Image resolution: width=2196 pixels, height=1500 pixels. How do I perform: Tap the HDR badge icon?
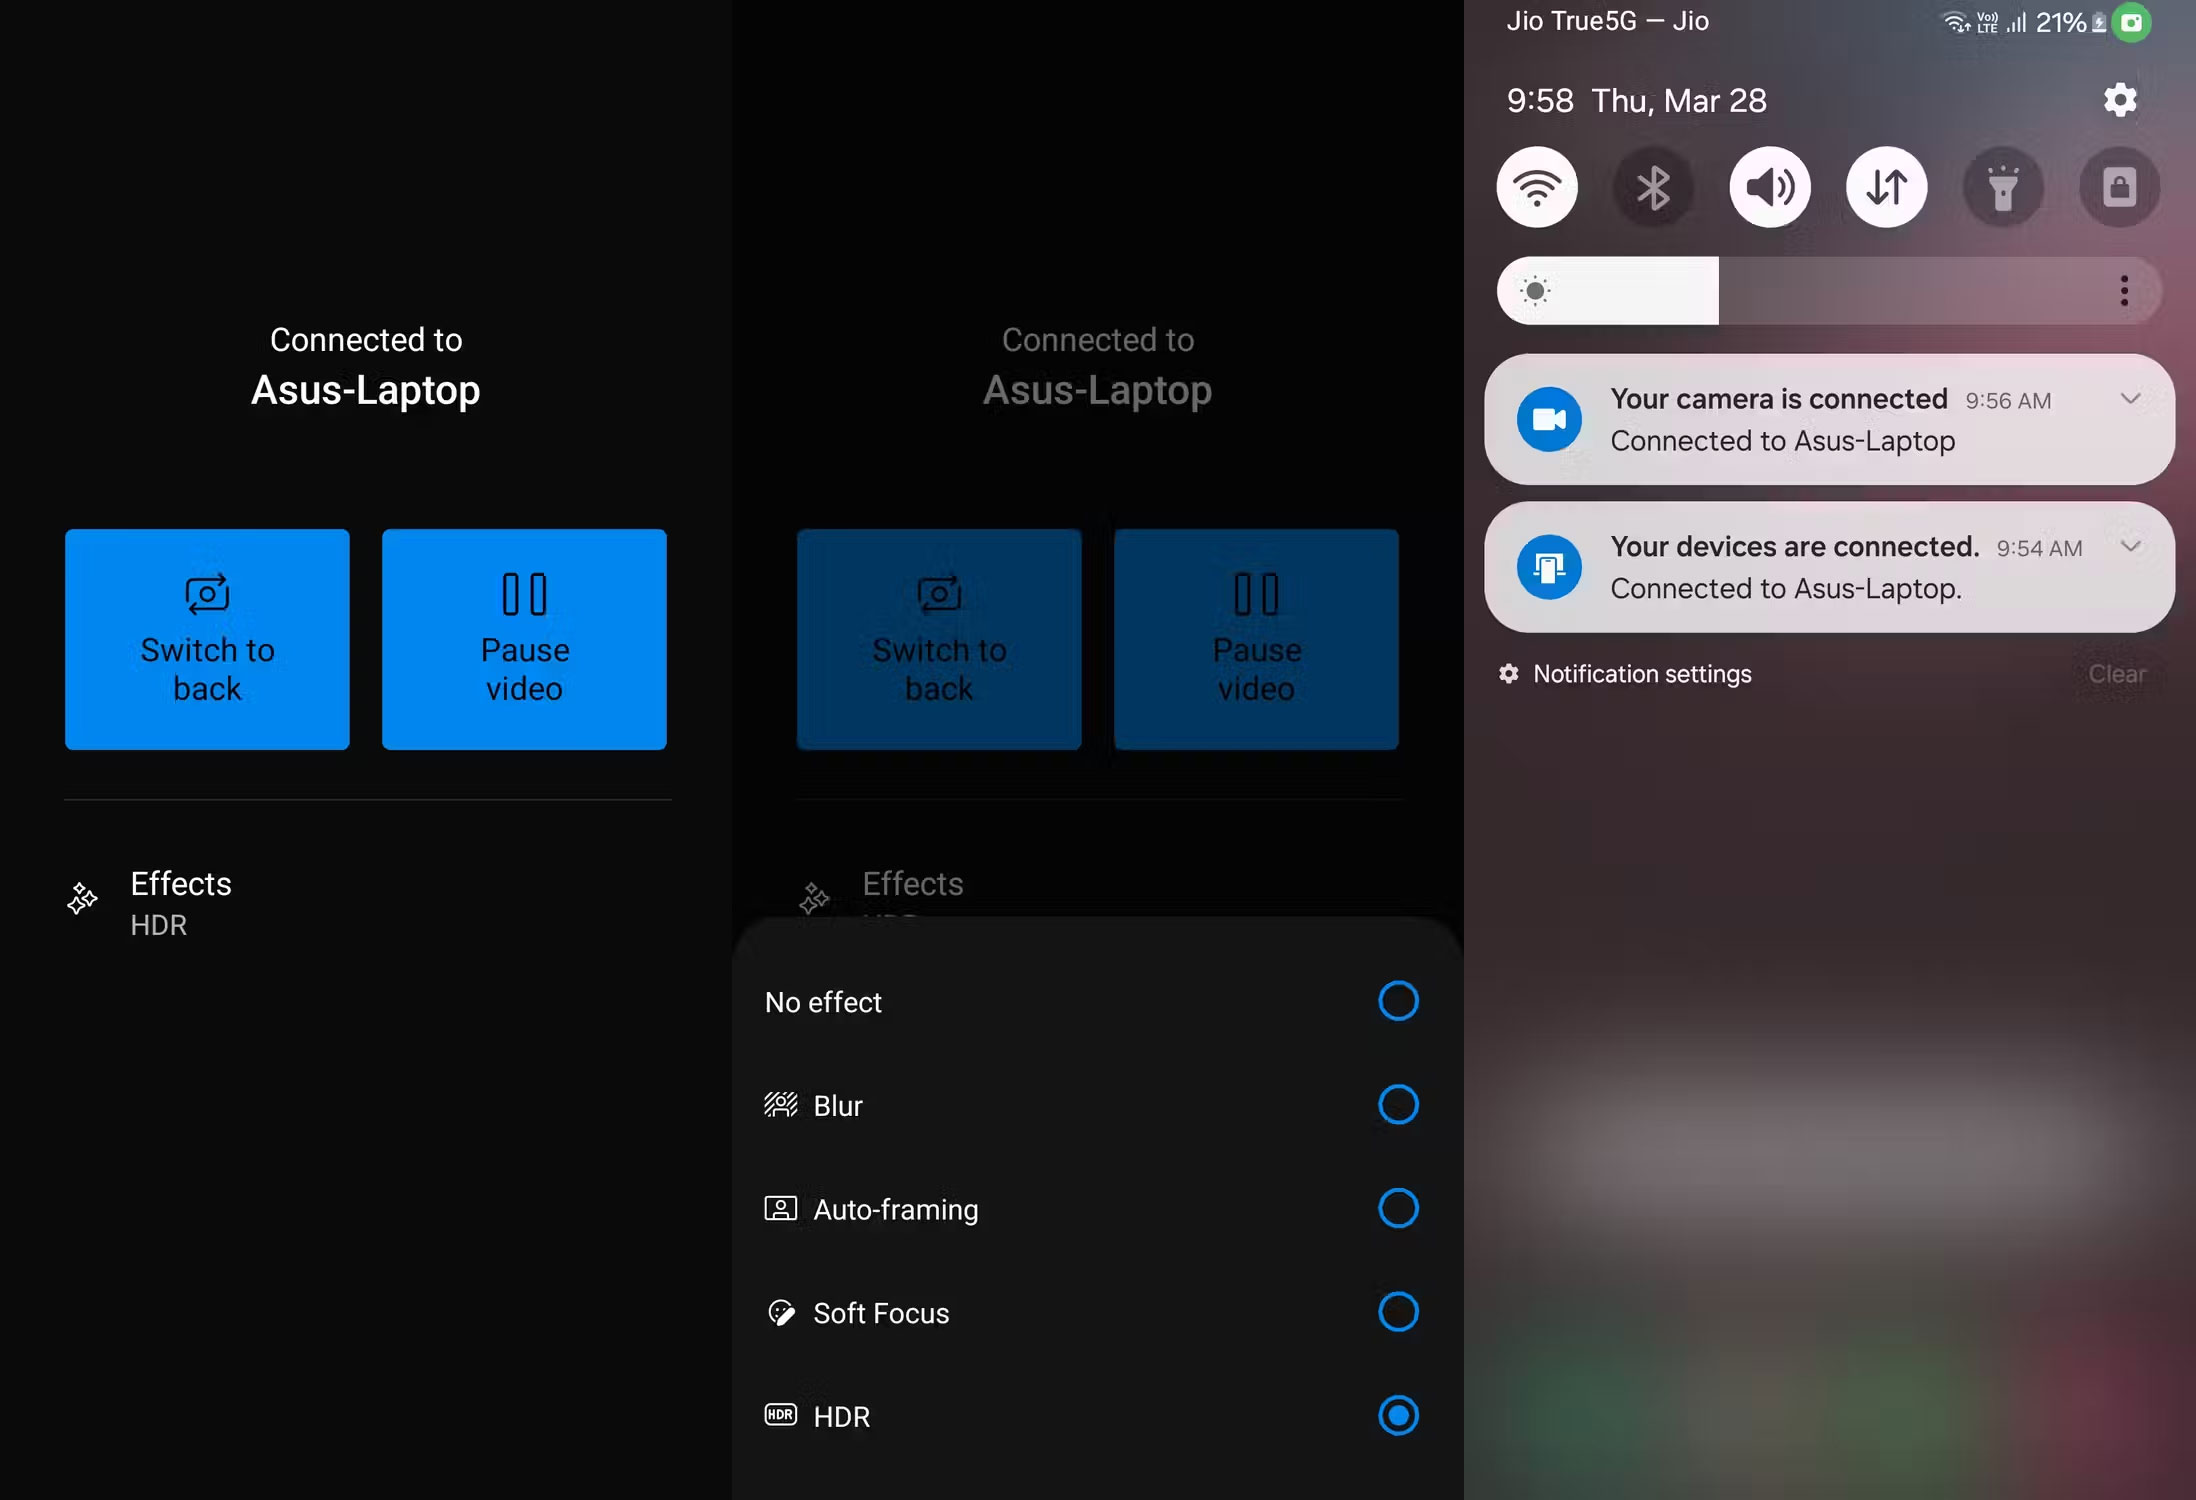pyautogui.click(x=781, y=1416)
